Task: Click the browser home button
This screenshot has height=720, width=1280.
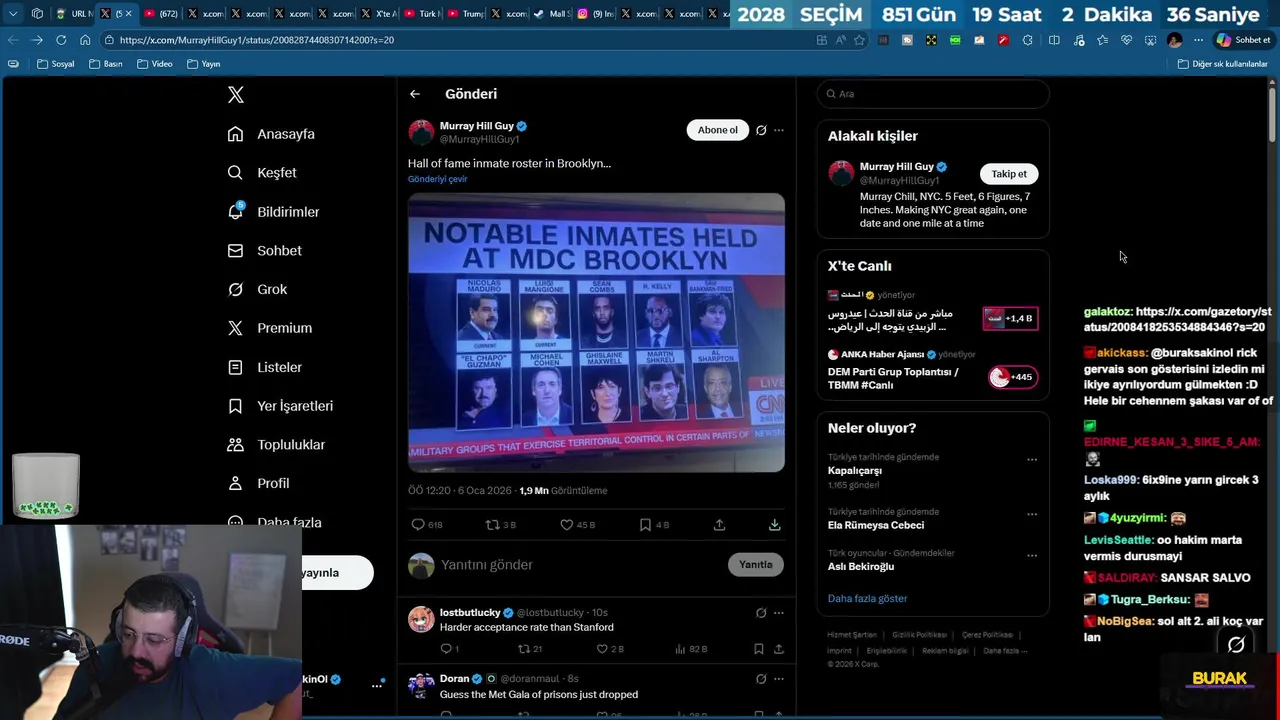Action: 85,40
